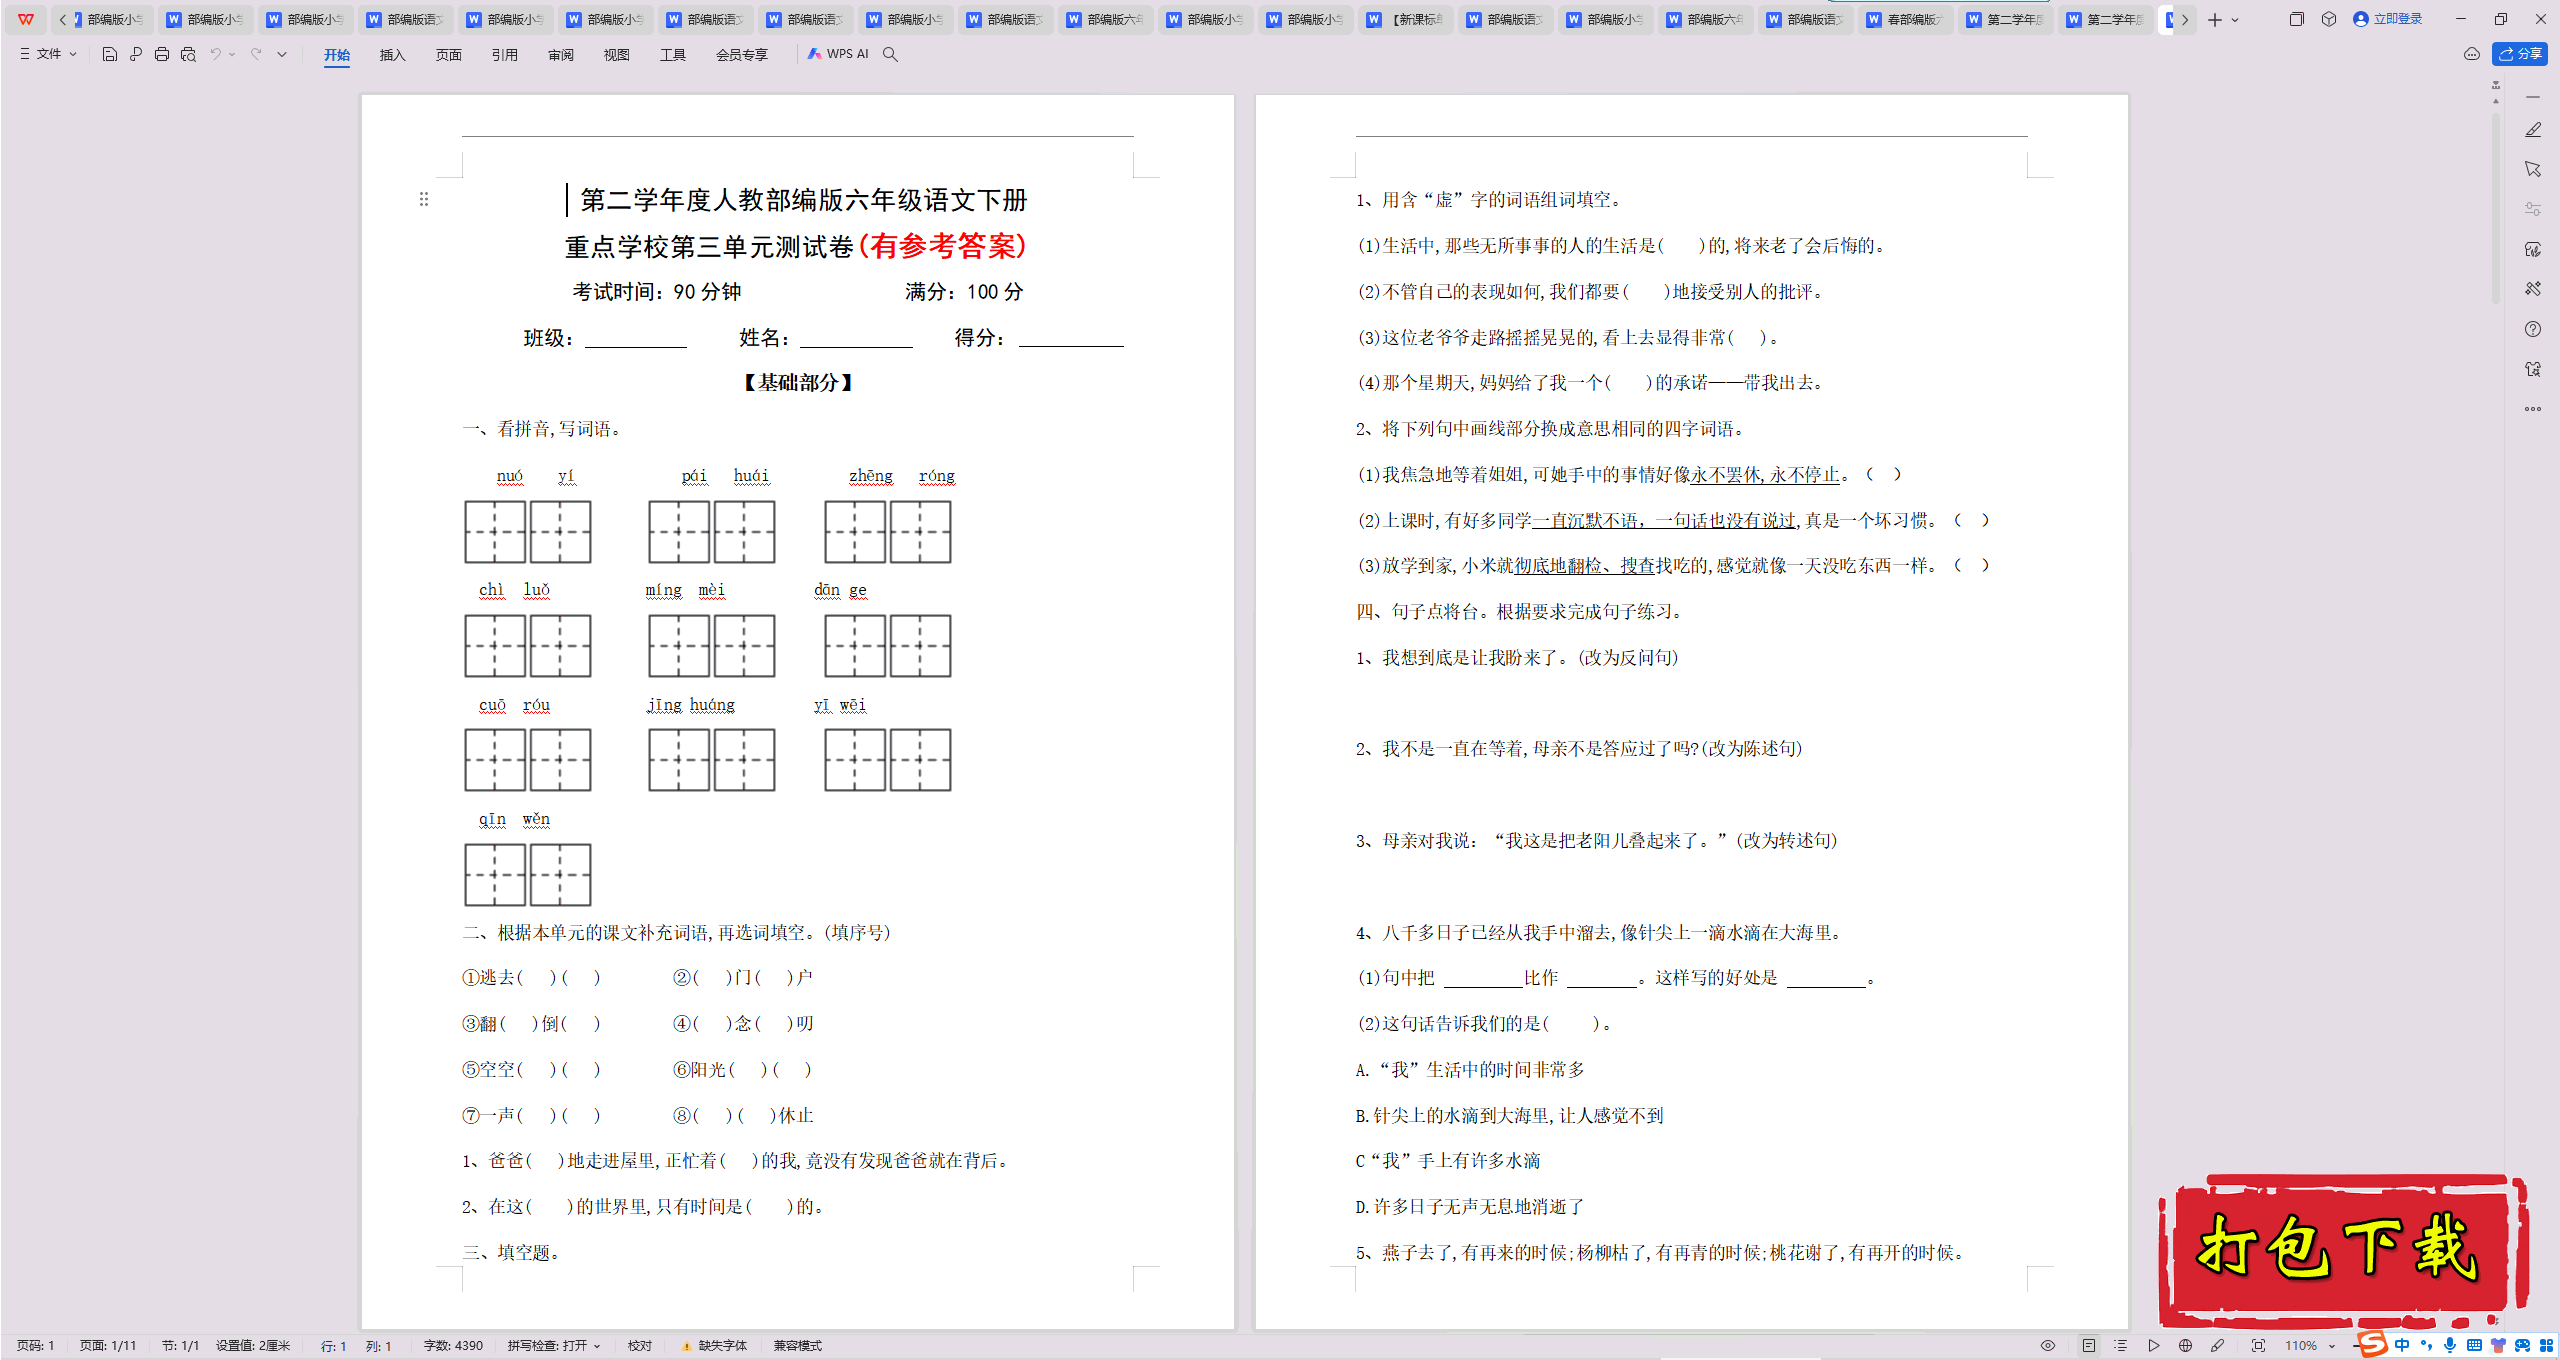Click the Sogou soft keyboard icon

[2474, 1345]
